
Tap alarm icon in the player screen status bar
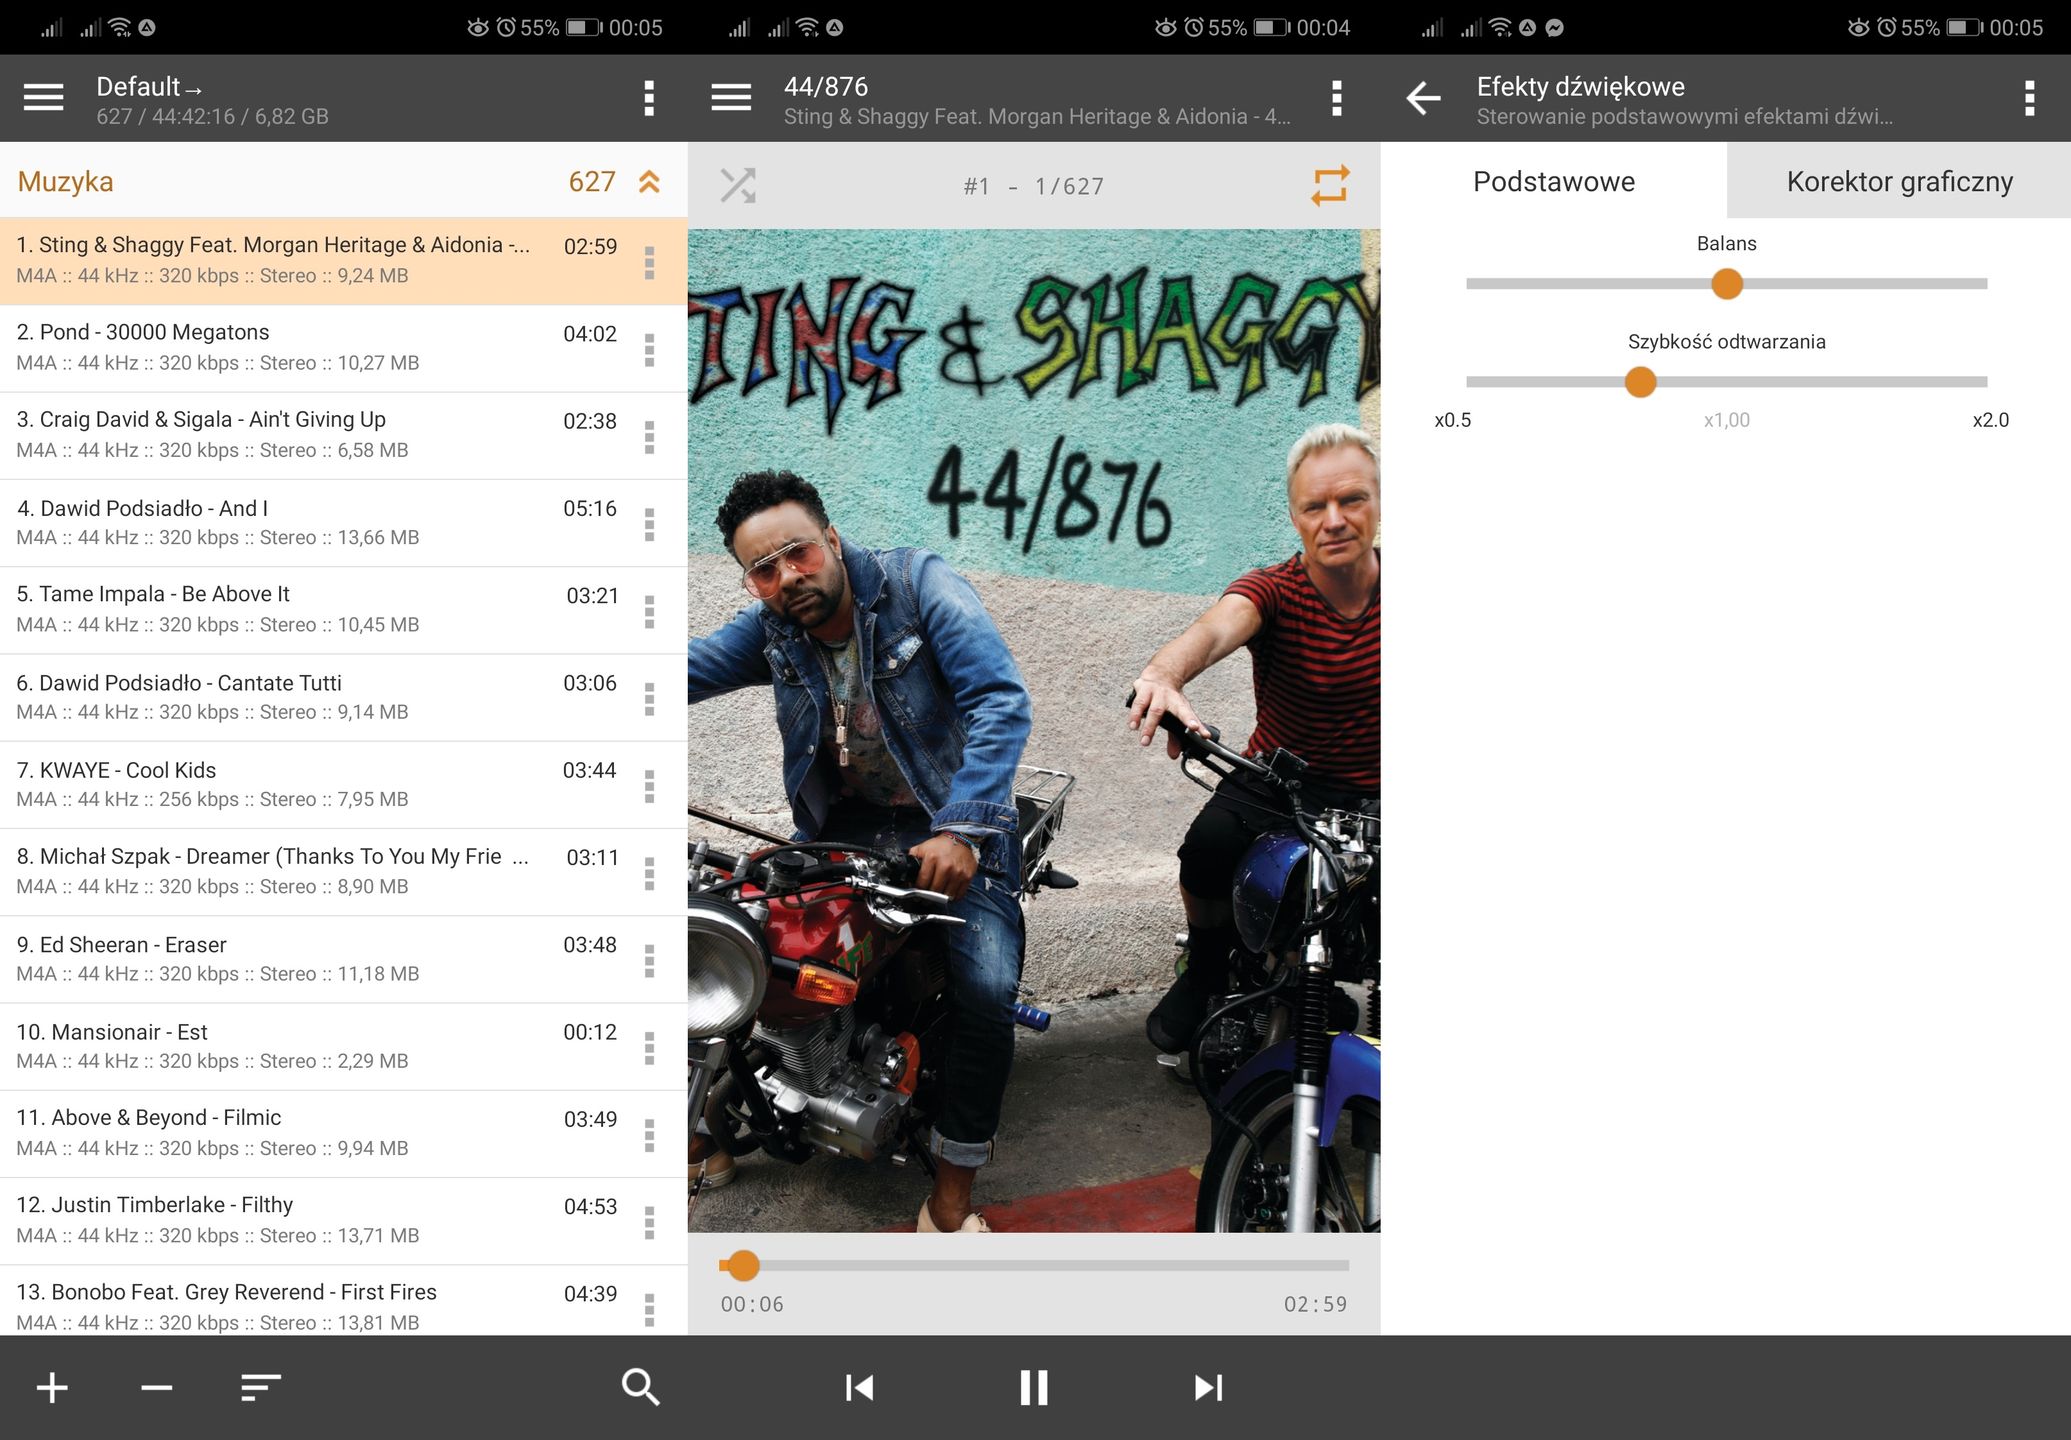click(x=1194, y=27)
